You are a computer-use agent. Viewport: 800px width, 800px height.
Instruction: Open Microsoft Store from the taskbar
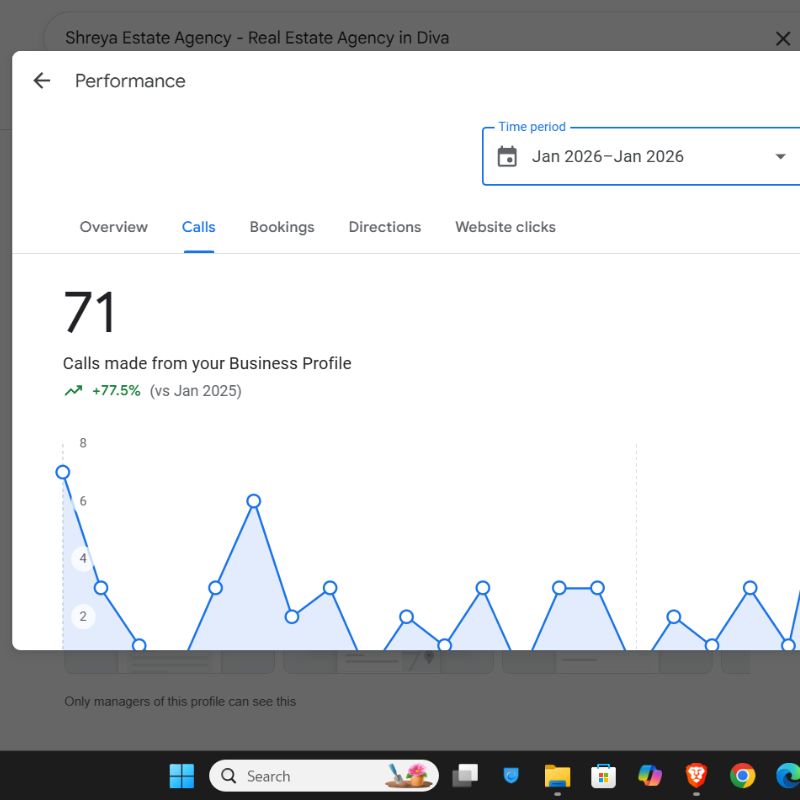603,776
